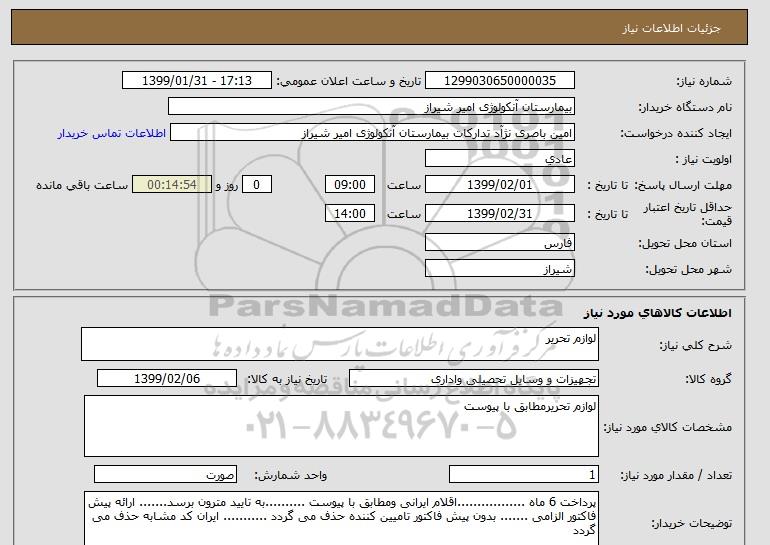The width and height of the screenshot is (770, 545).
Task: Click the quantity field showing 1
Action: click(523, 474)
